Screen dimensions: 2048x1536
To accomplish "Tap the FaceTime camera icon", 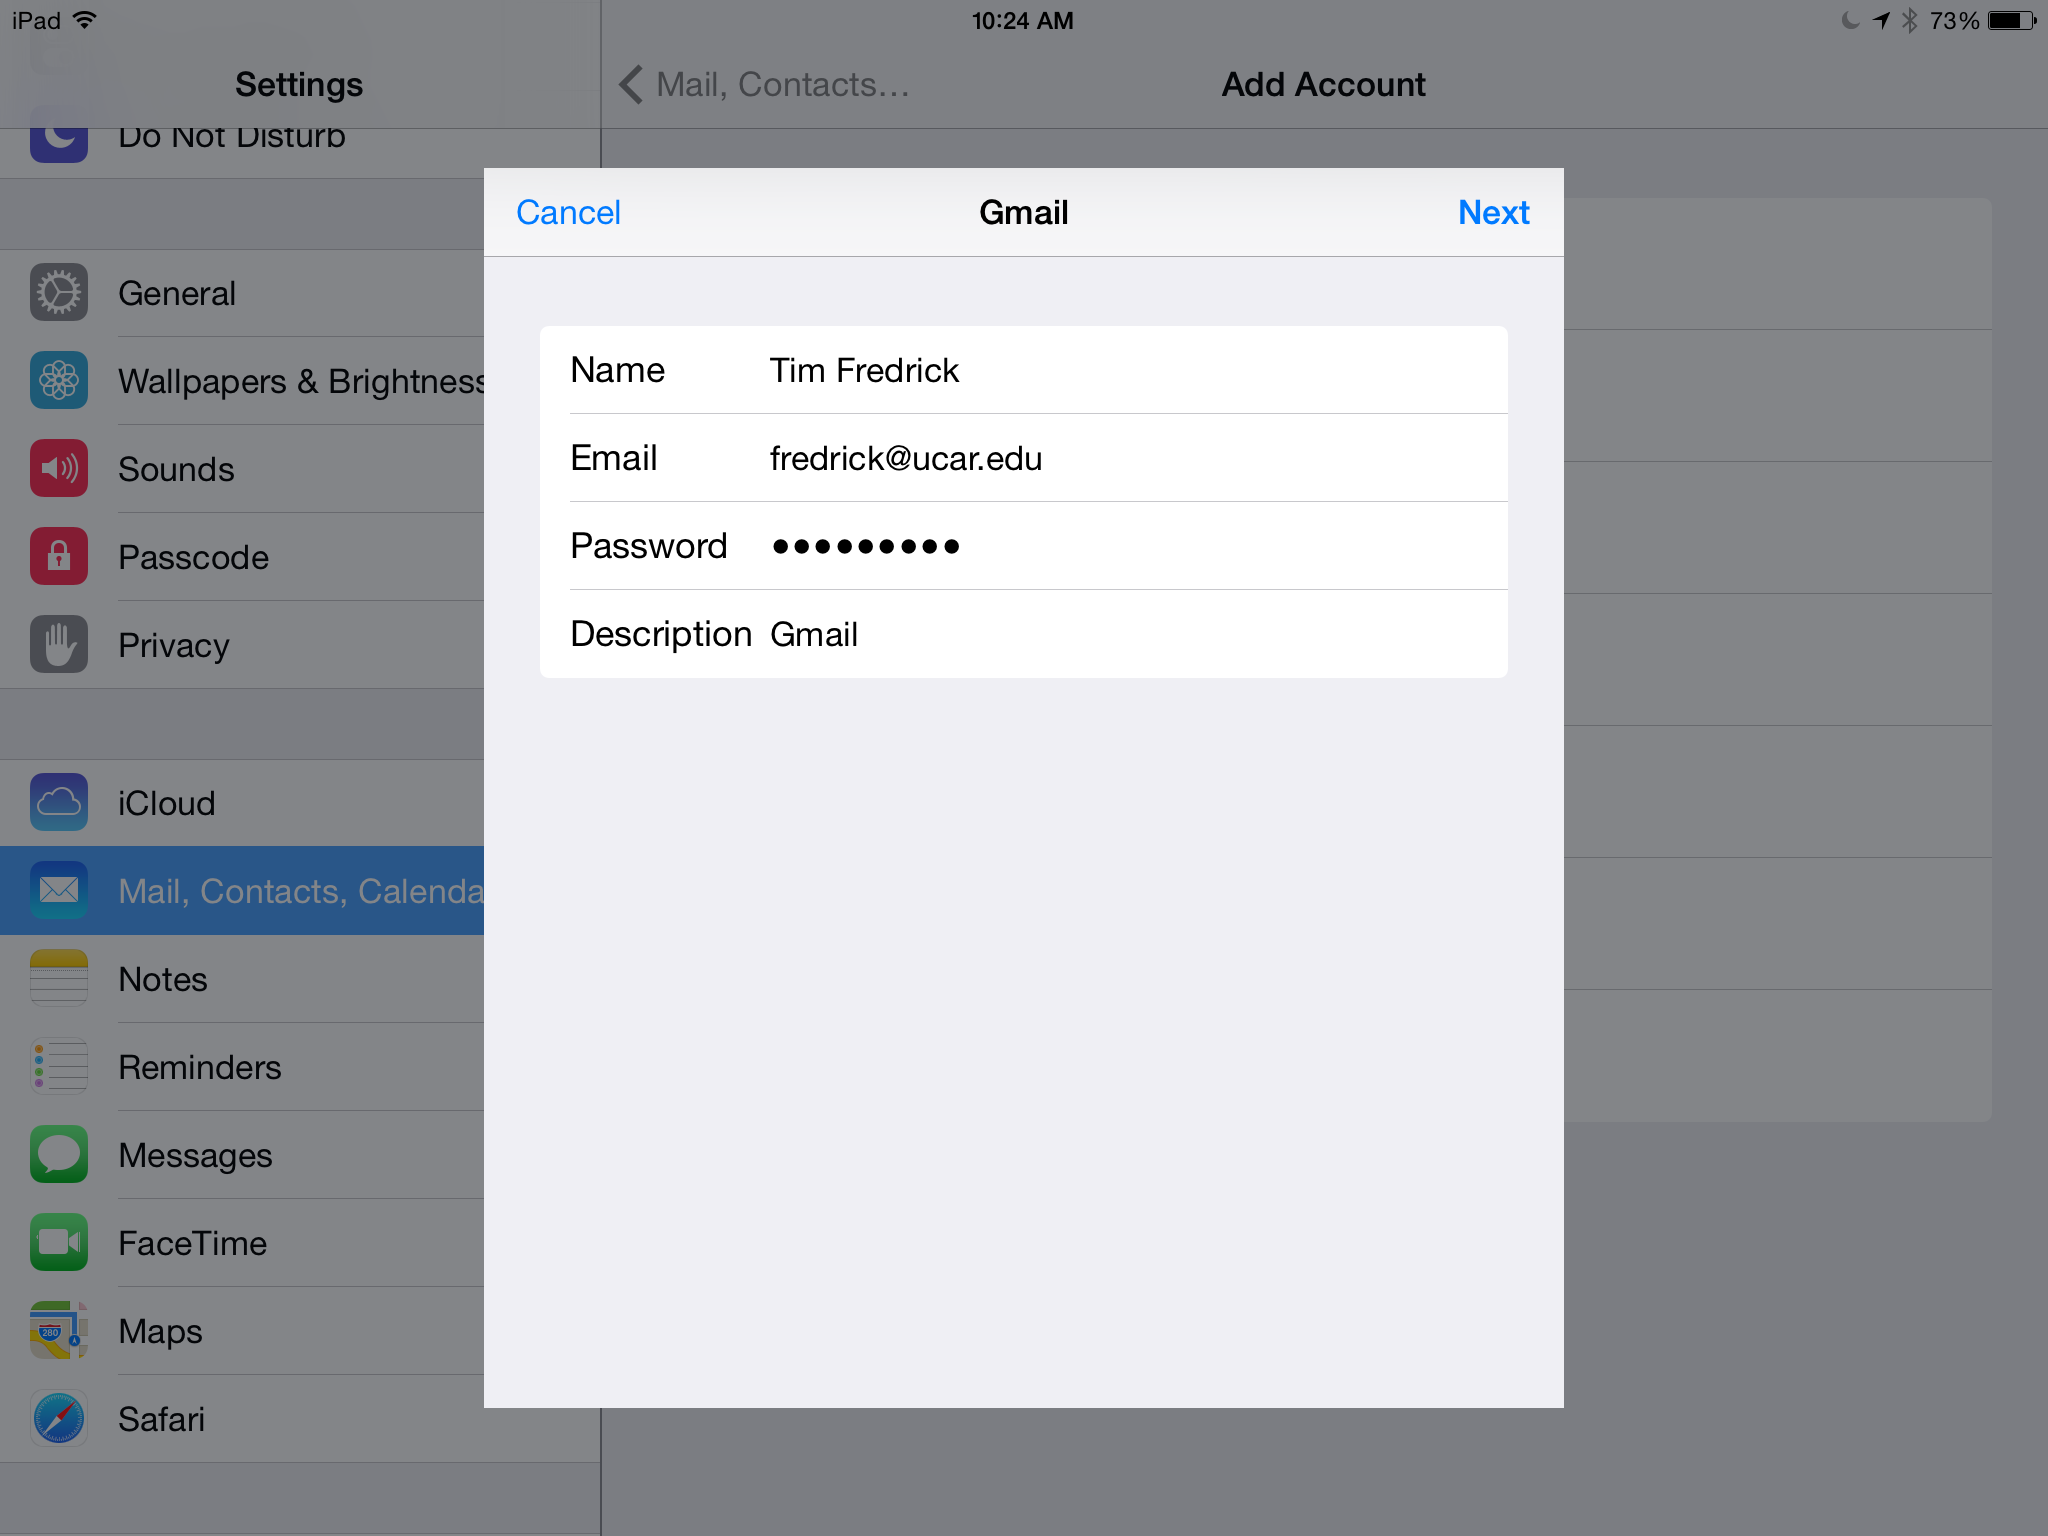I will click(x=59, y=1243).
